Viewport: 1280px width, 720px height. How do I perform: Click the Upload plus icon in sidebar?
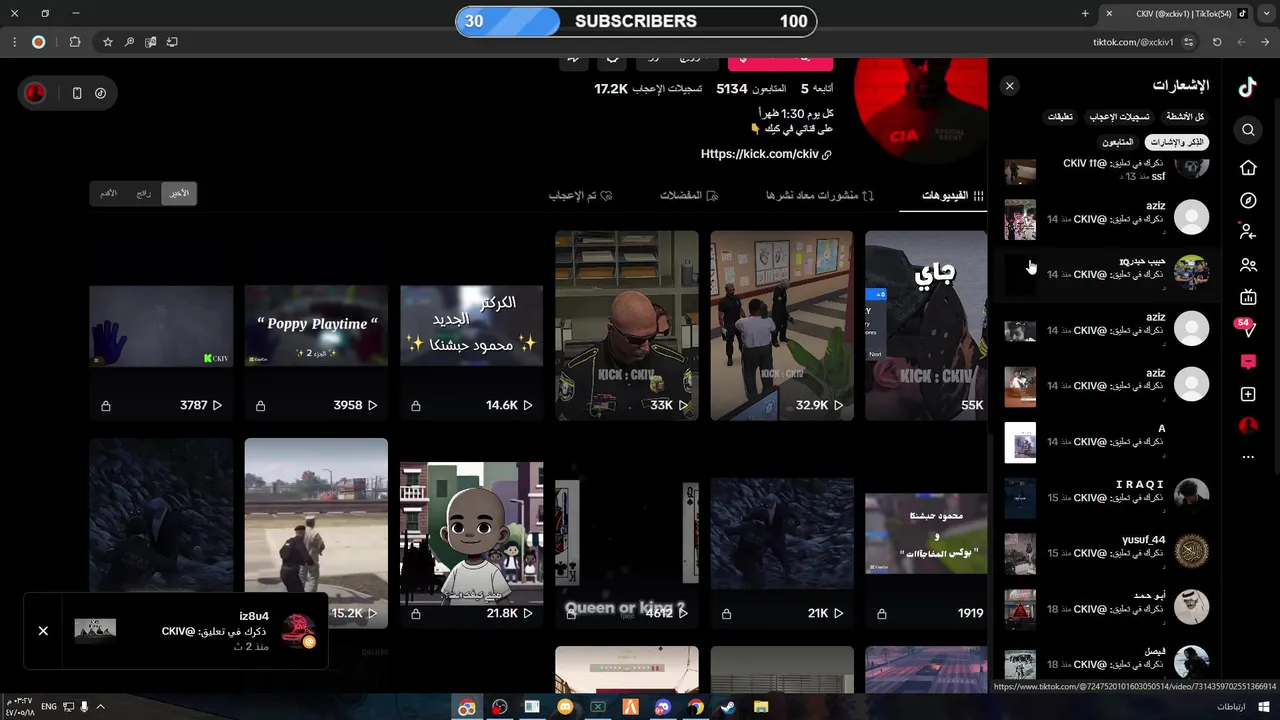tap(1248, 394)
